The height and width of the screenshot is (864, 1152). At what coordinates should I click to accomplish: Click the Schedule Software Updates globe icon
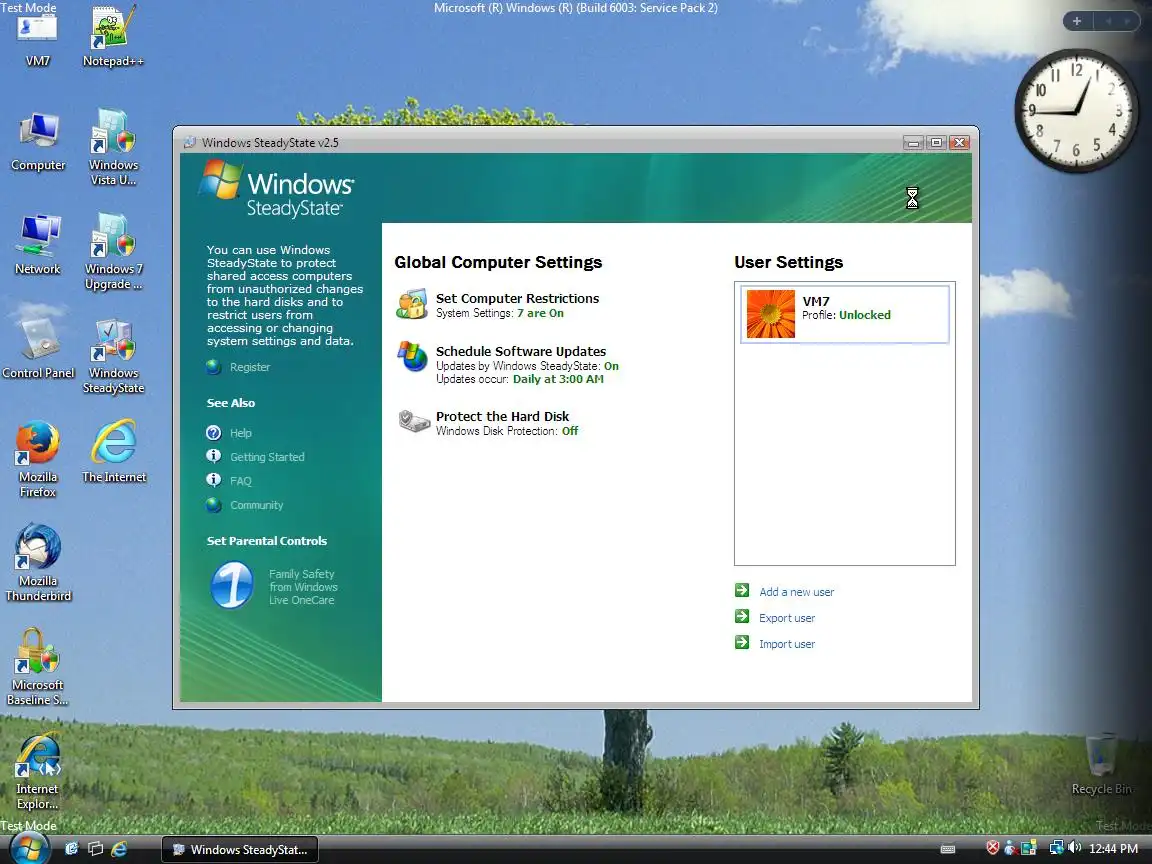pos(412,357)
